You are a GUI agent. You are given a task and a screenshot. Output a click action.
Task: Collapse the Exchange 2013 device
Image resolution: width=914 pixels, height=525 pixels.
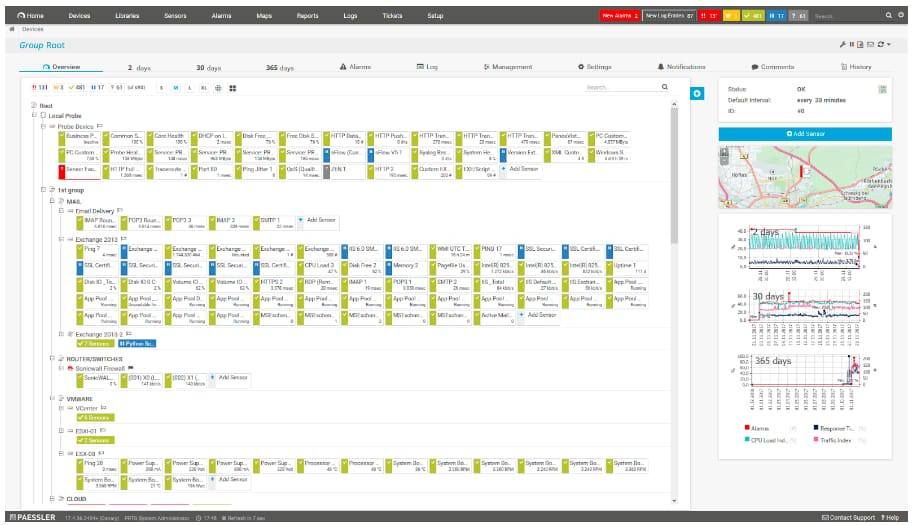(x=61, y=239)
